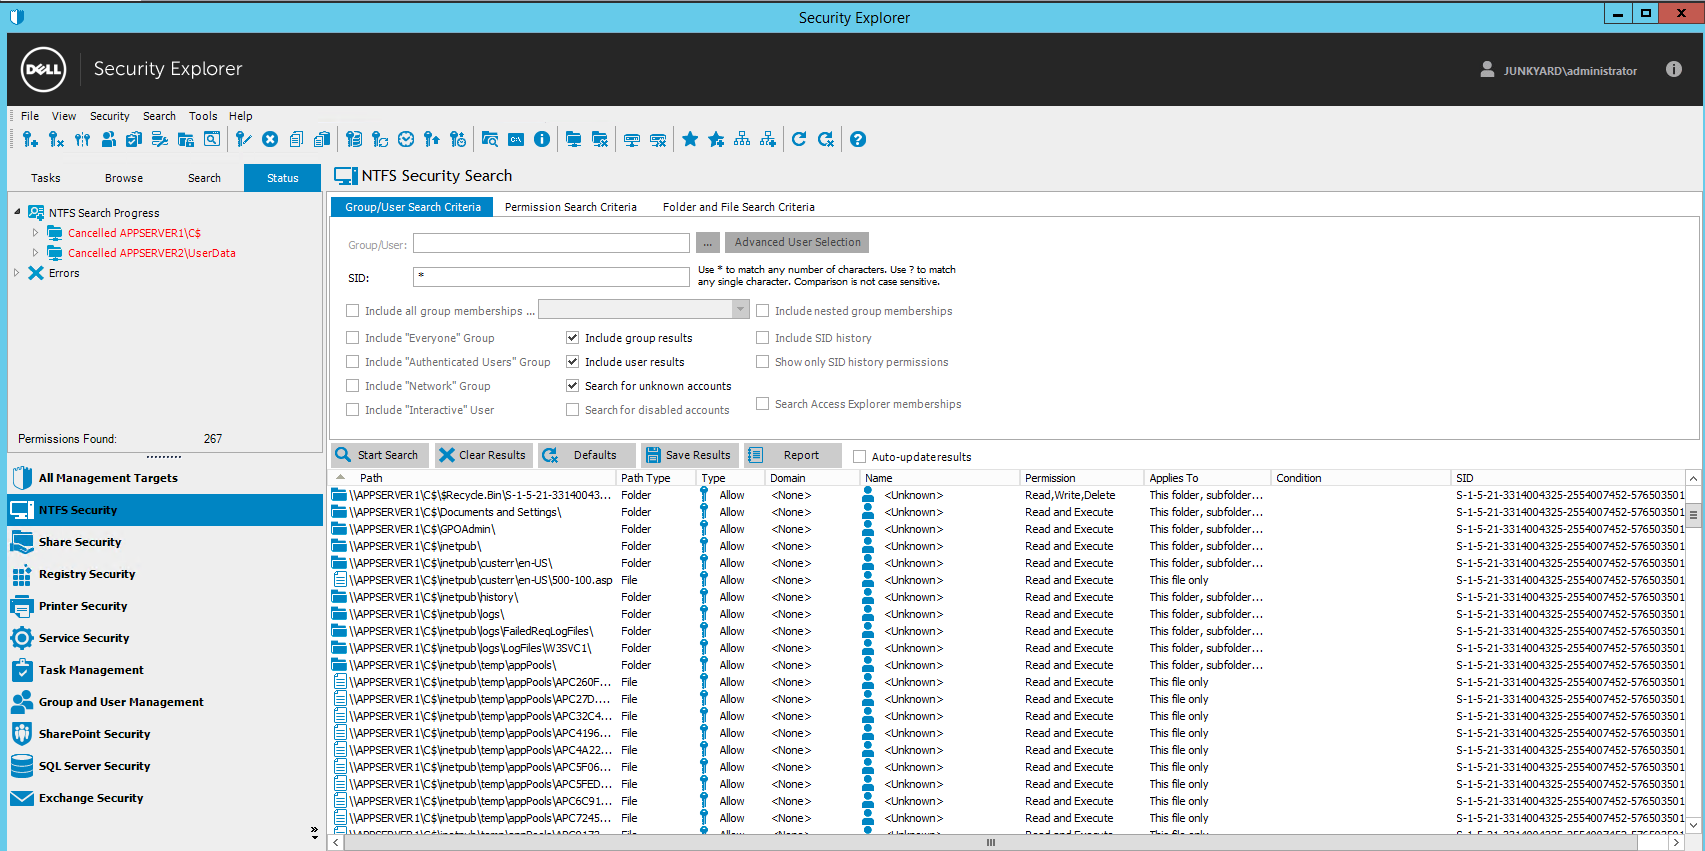Open the Tools menu
1705x851 pixels.
[203, 116]
